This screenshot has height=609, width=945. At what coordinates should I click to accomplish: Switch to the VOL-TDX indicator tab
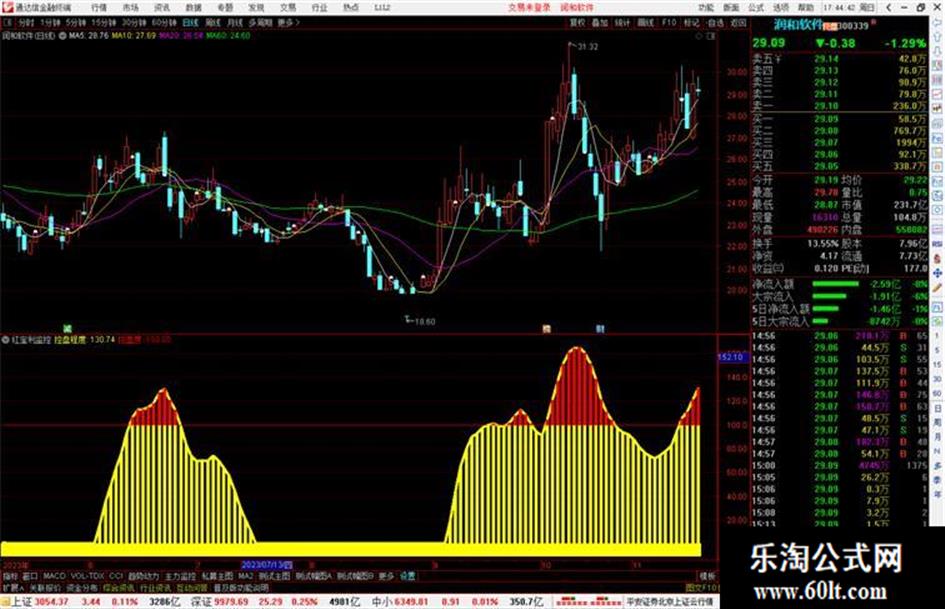(x=88, y=576)
